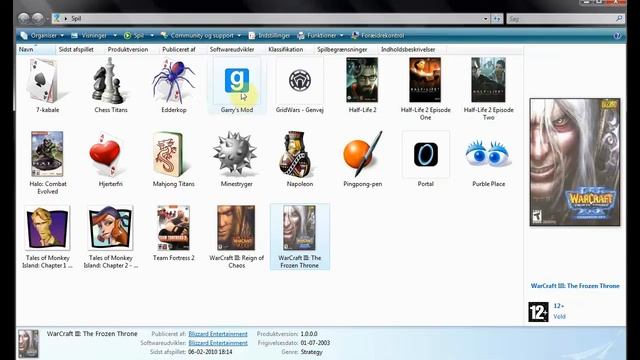Sort by Spilbegrænsninger column header
Viewport: 640px width, 360px height.
[342, 49]
